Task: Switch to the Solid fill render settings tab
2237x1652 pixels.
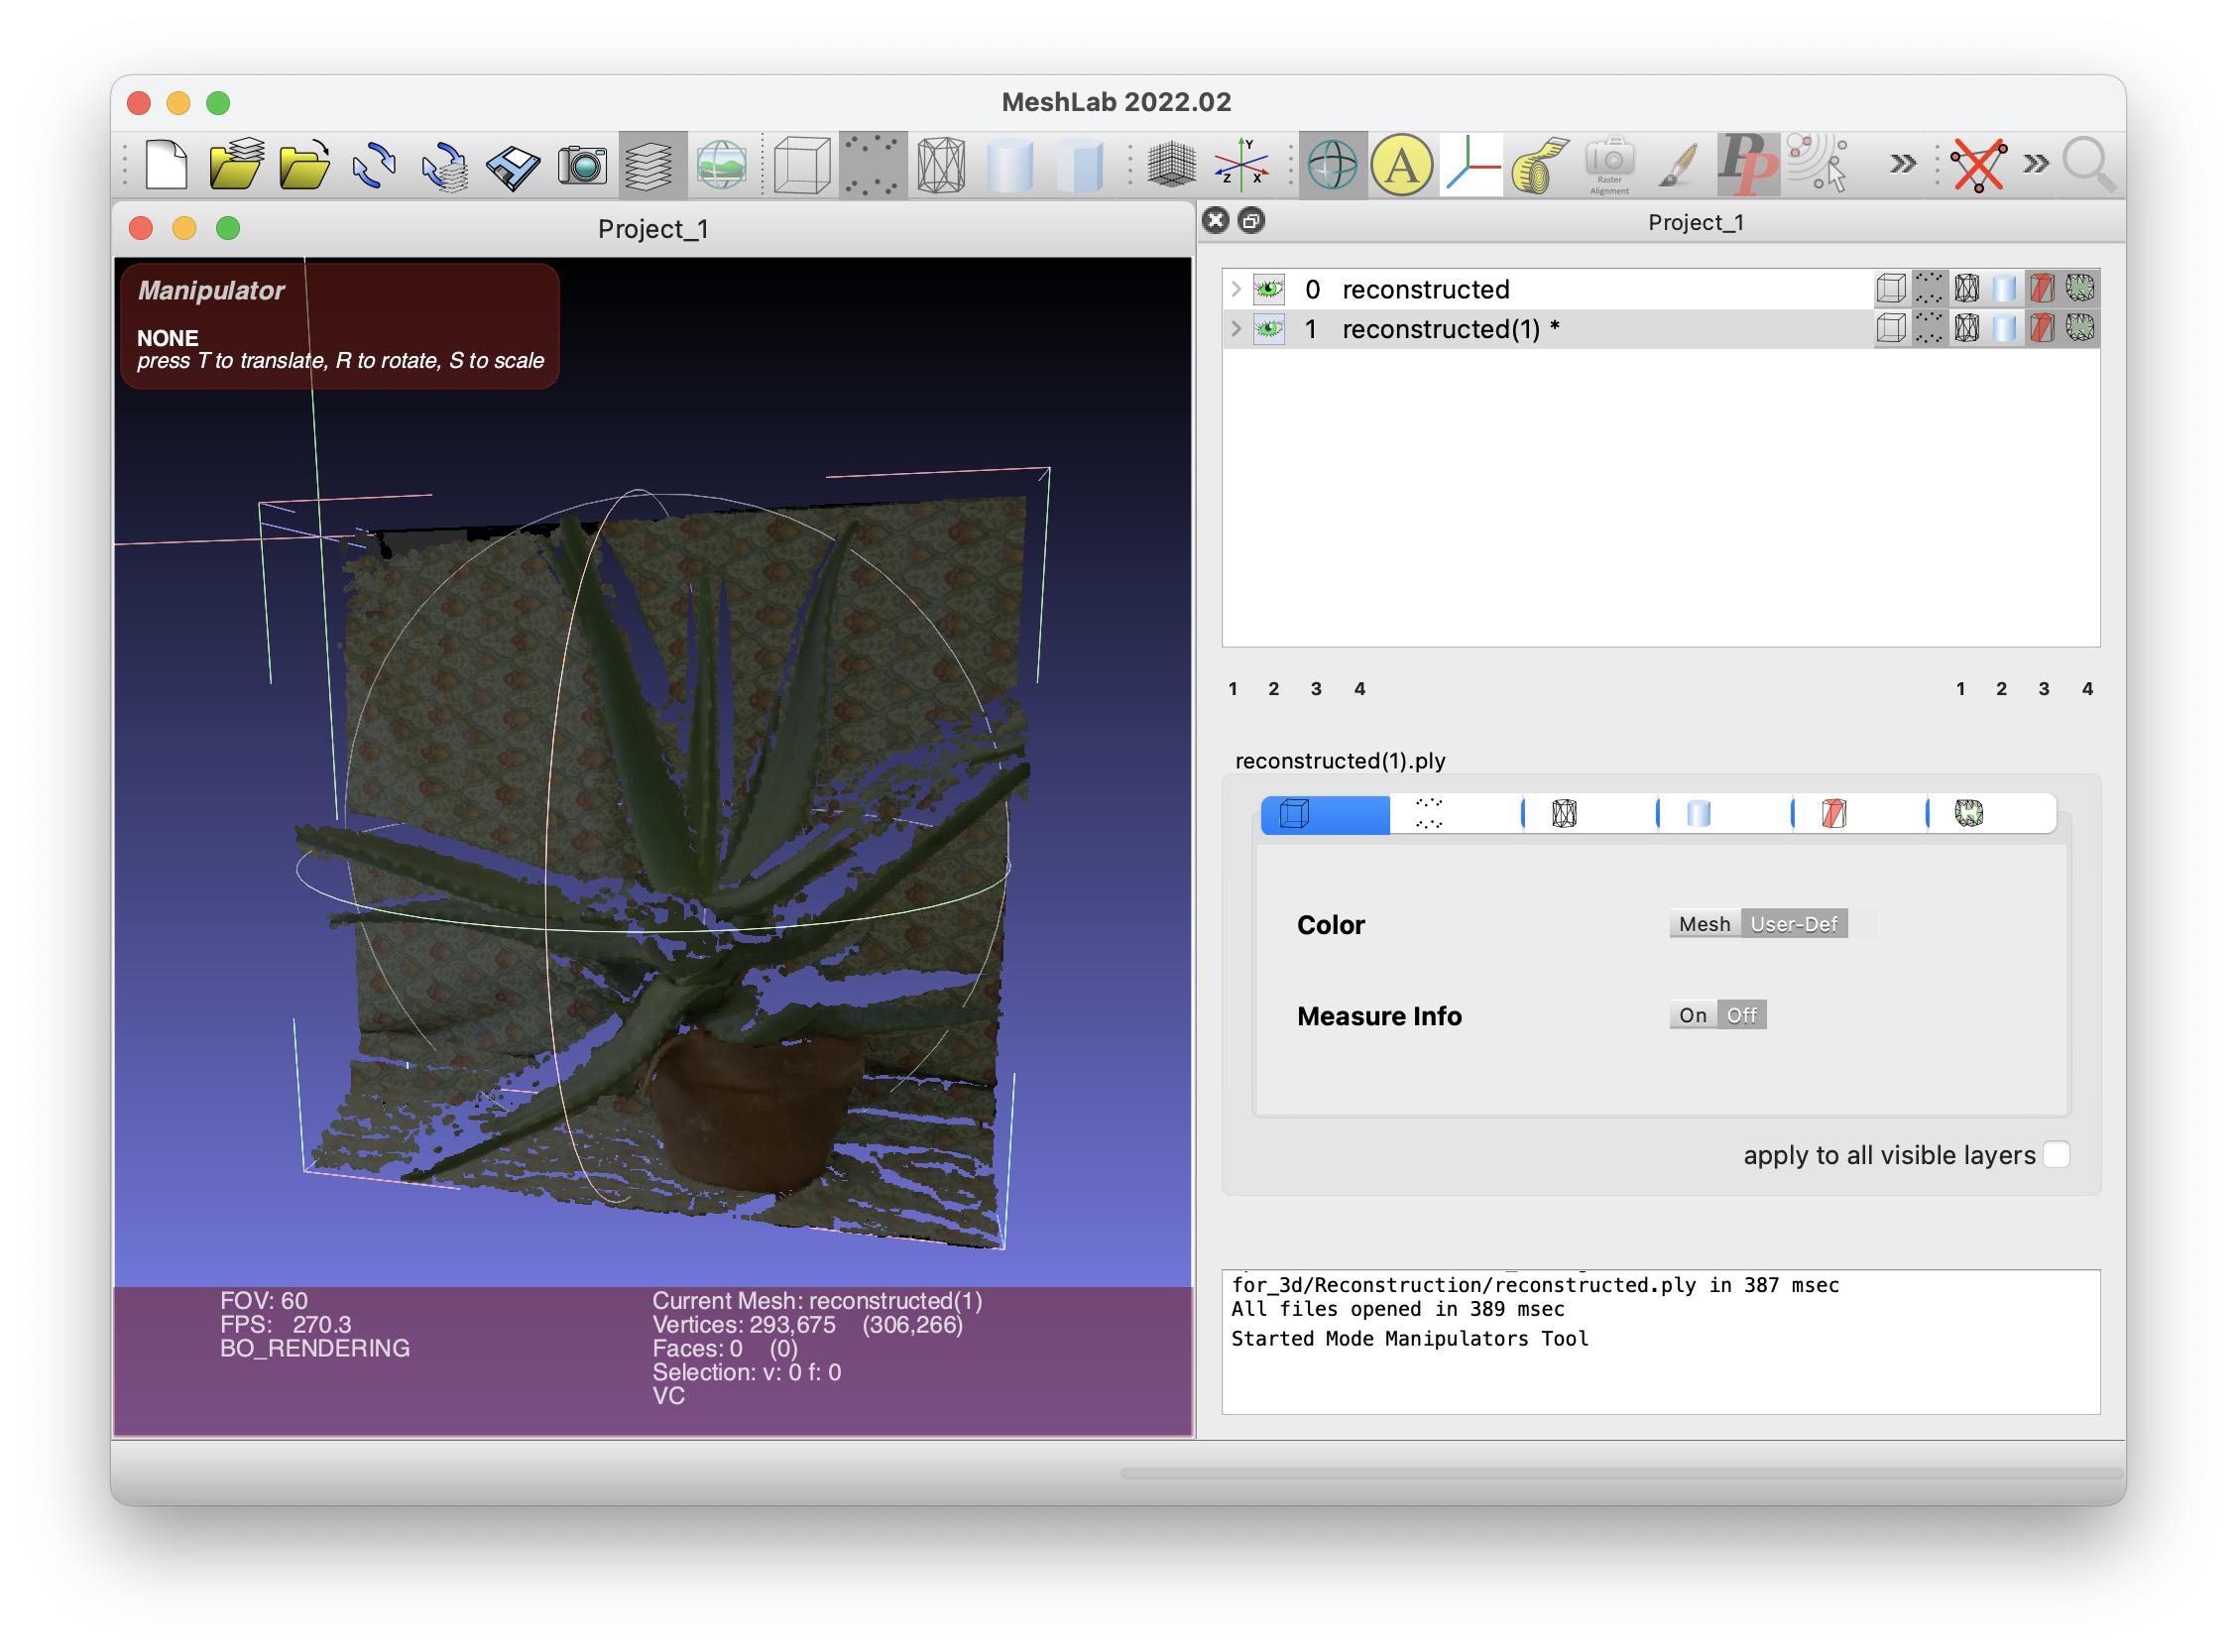Action: [1725, 814]
